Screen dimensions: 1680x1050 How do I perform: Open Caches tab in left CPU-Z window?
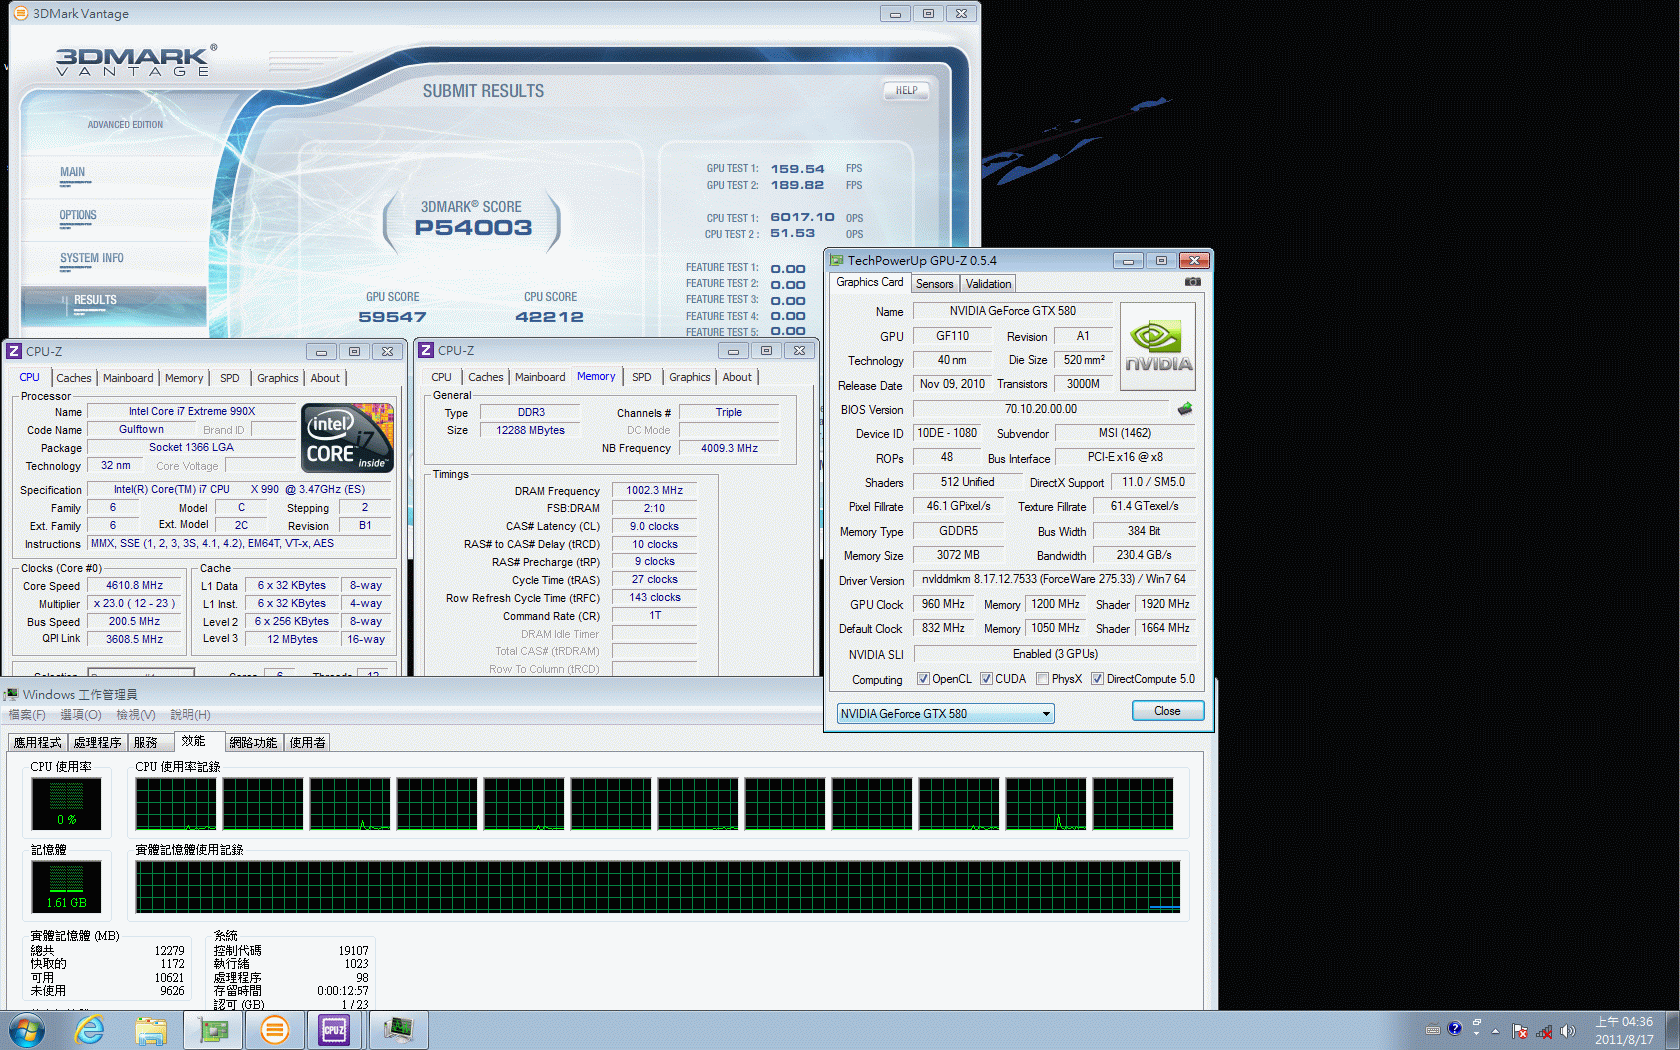click(x=74, y=378)
